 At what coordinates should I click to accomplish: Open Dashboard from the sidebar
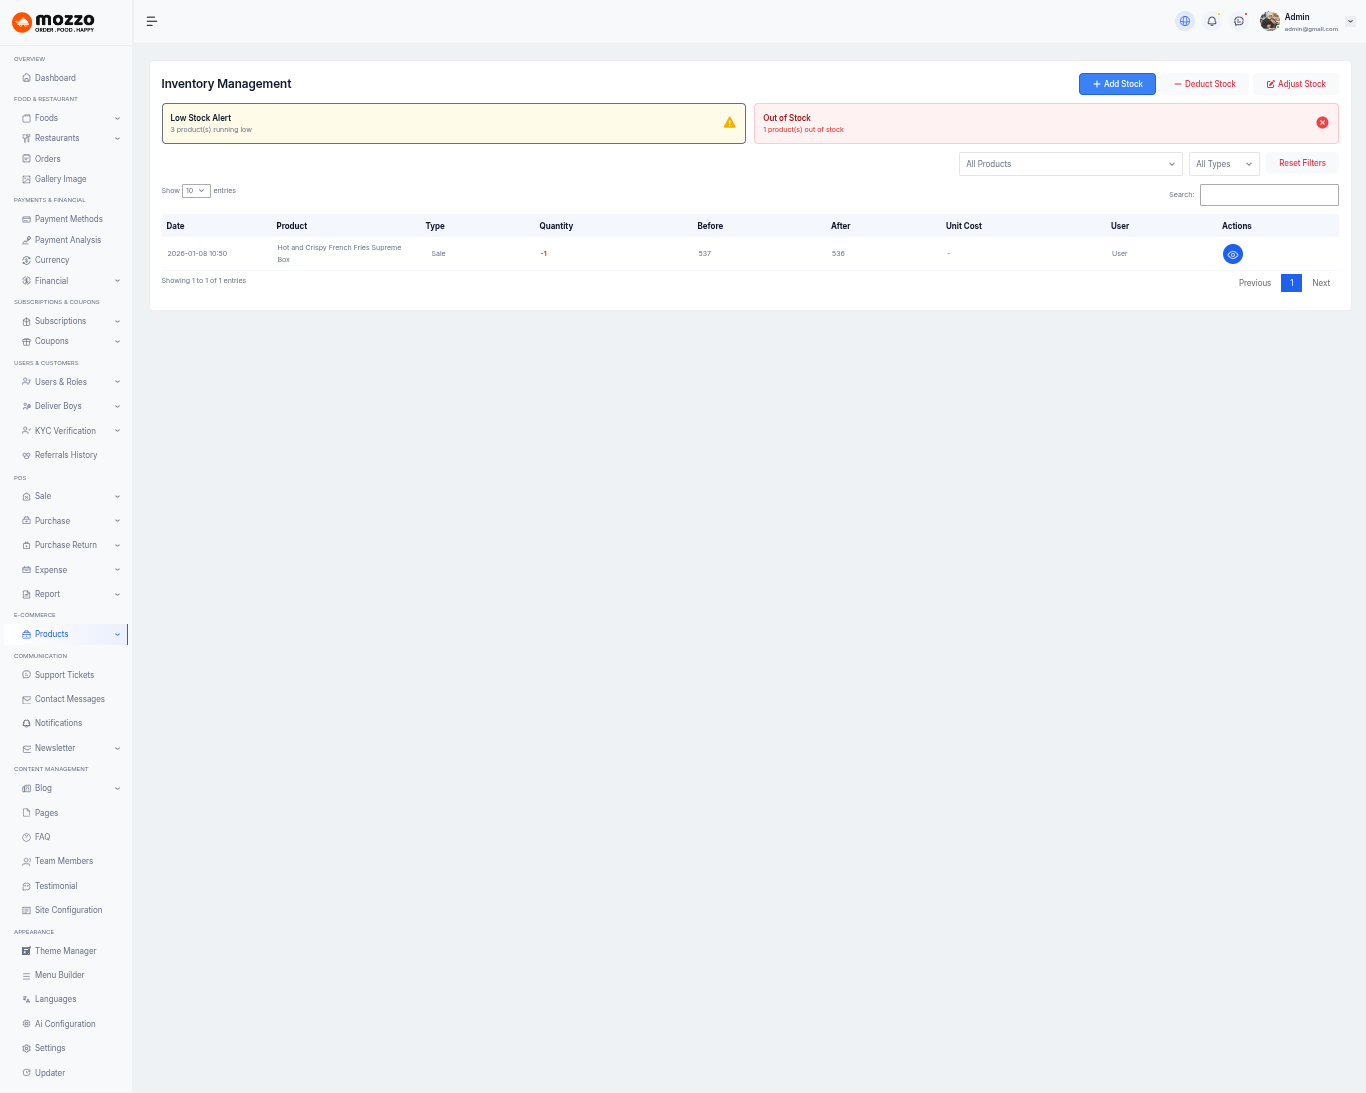coord(55,78)
